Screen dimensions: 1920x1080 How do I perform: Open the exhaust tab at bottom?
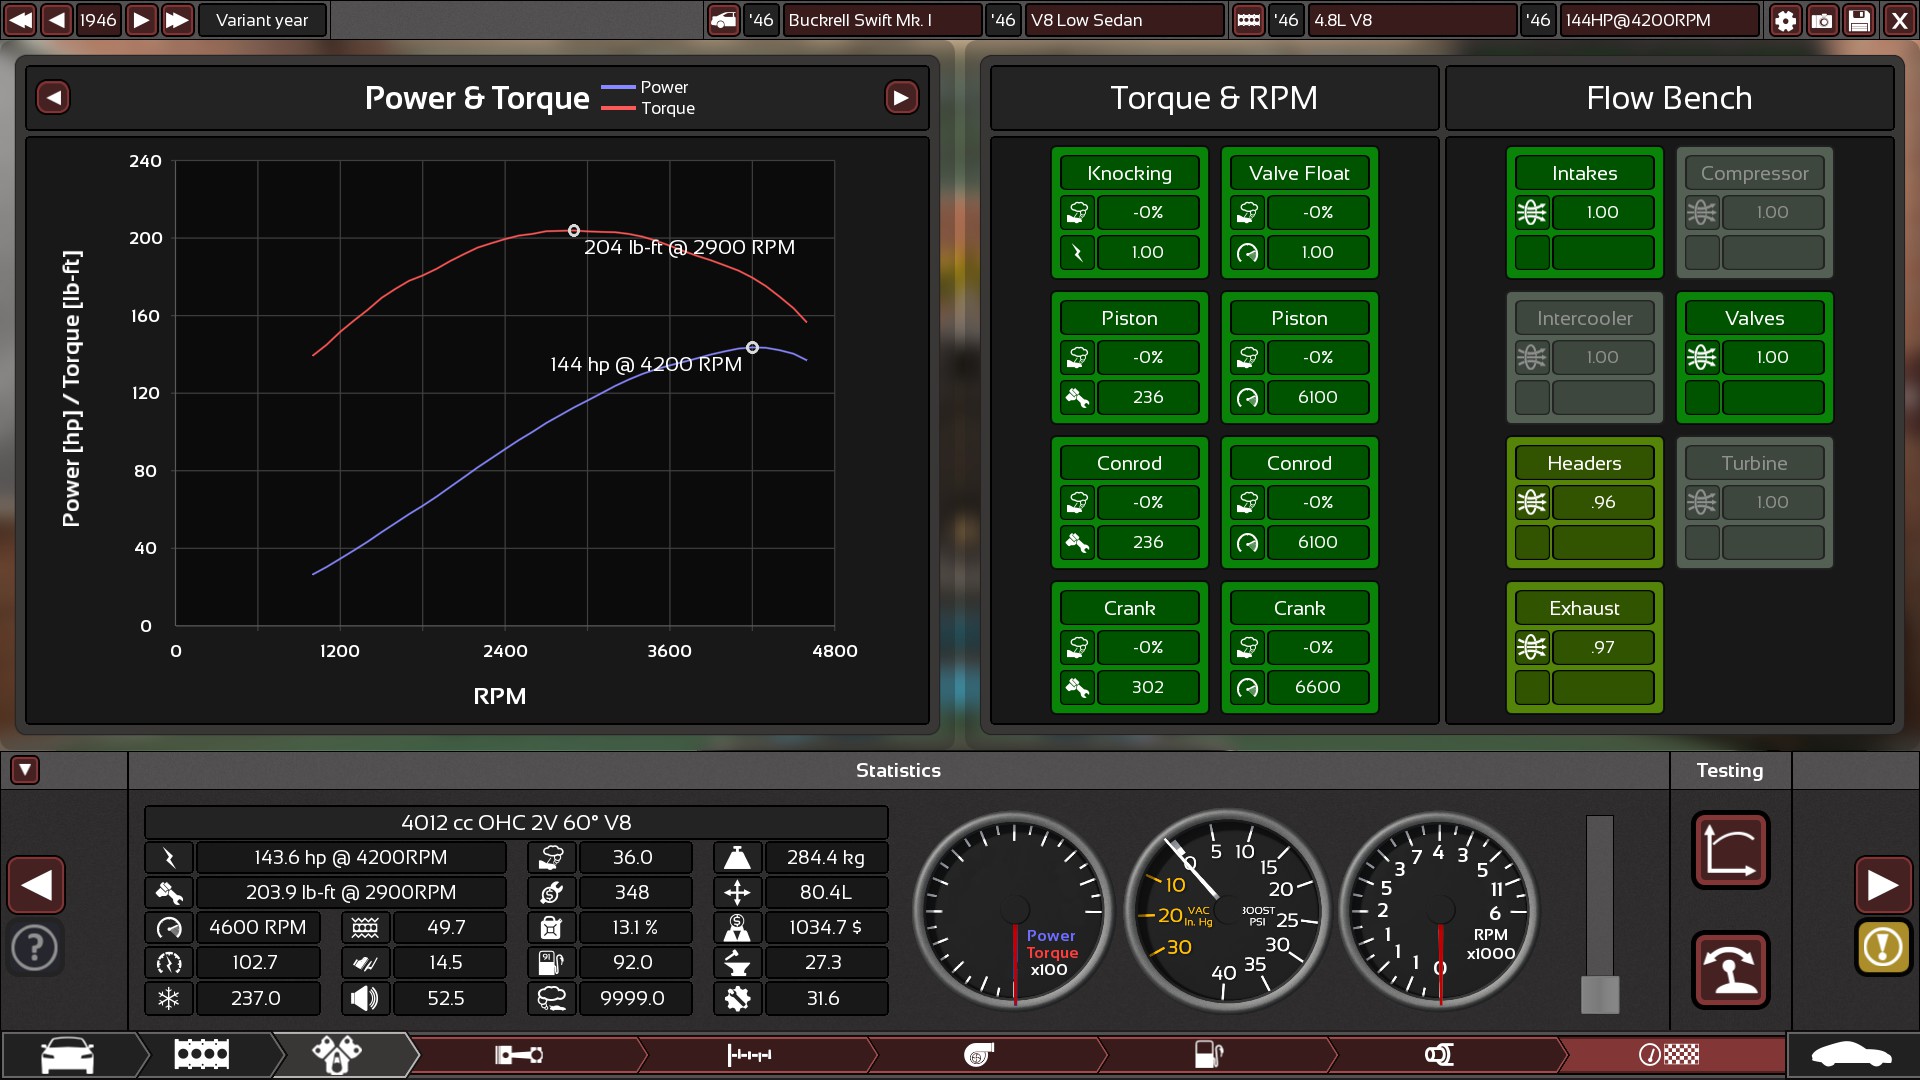(x=1438, y=1054)
